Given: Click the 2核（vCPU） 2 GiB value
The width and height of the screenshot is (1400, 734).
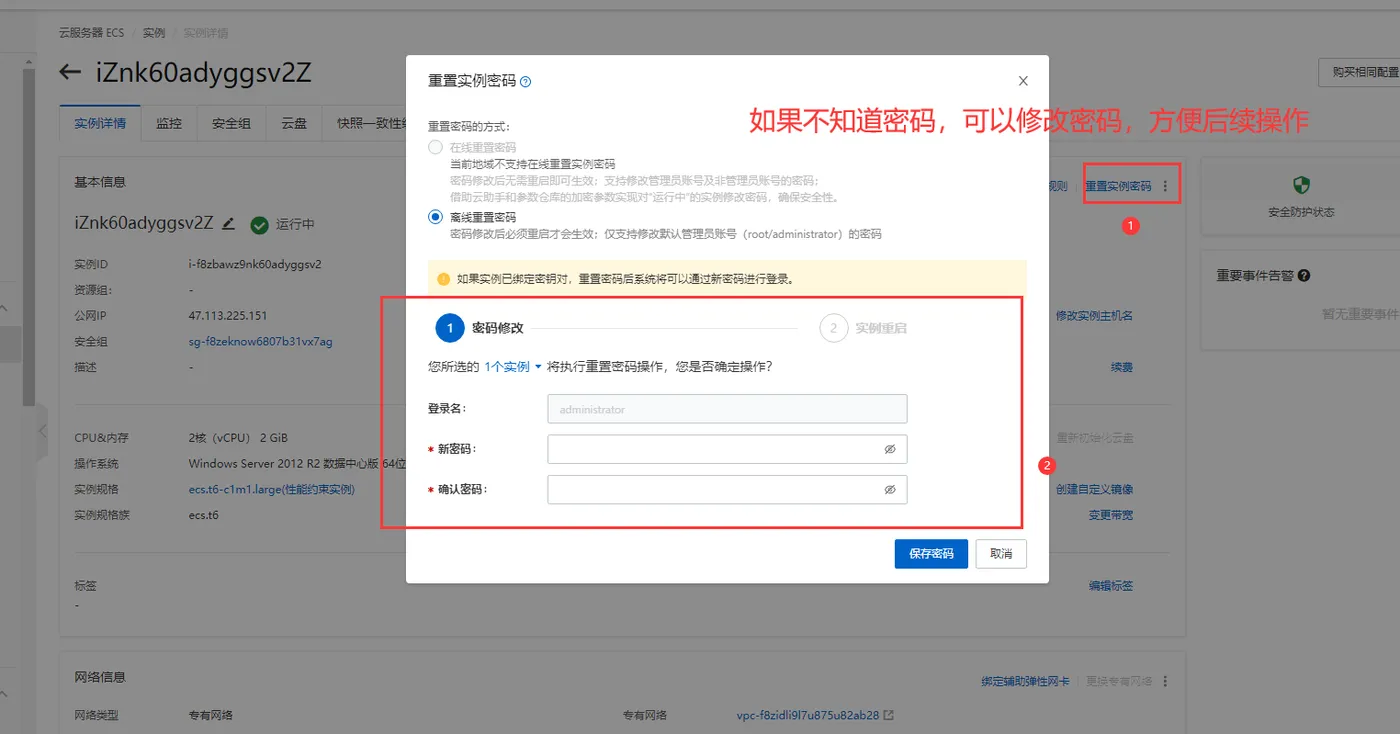Looking at the screenshot, I should pyautogui.click(x=238, y=438).
